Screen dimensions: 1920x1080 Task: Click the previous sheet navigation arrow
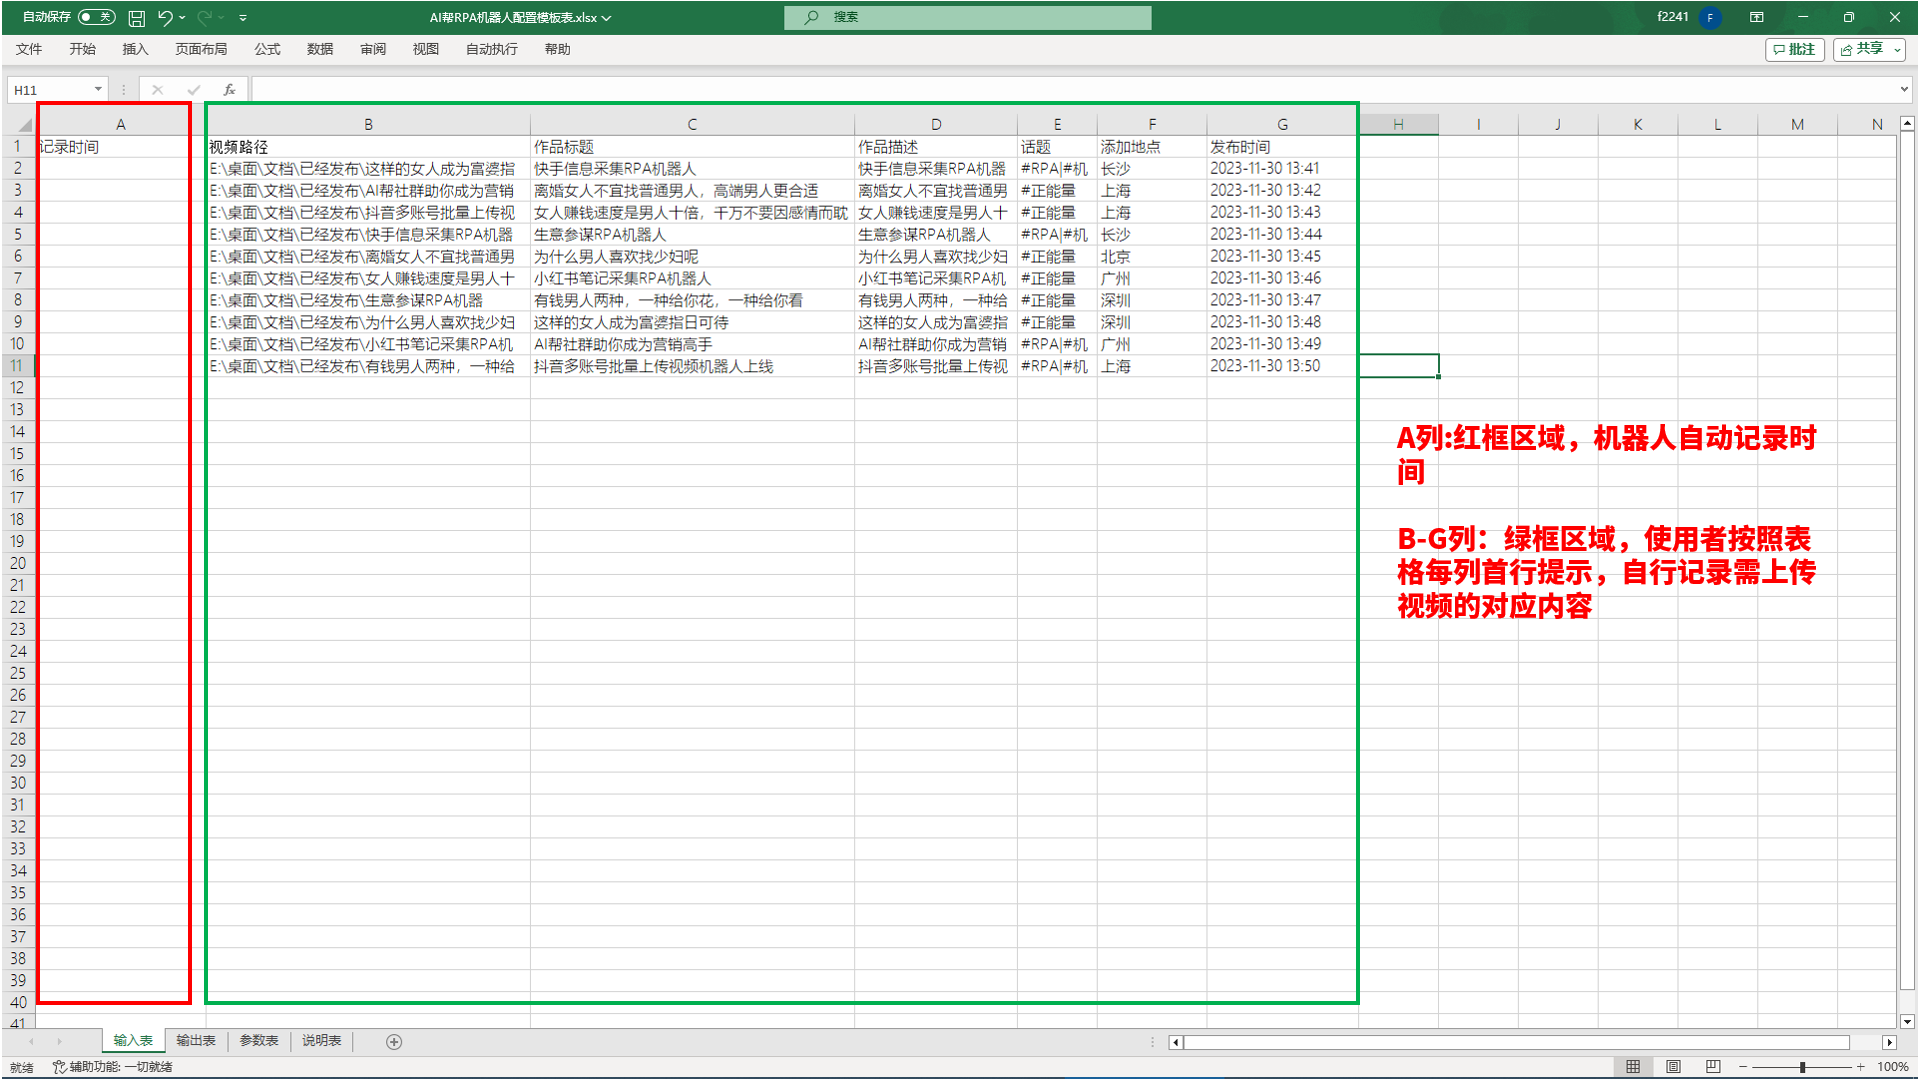[x=31, y=1042]
